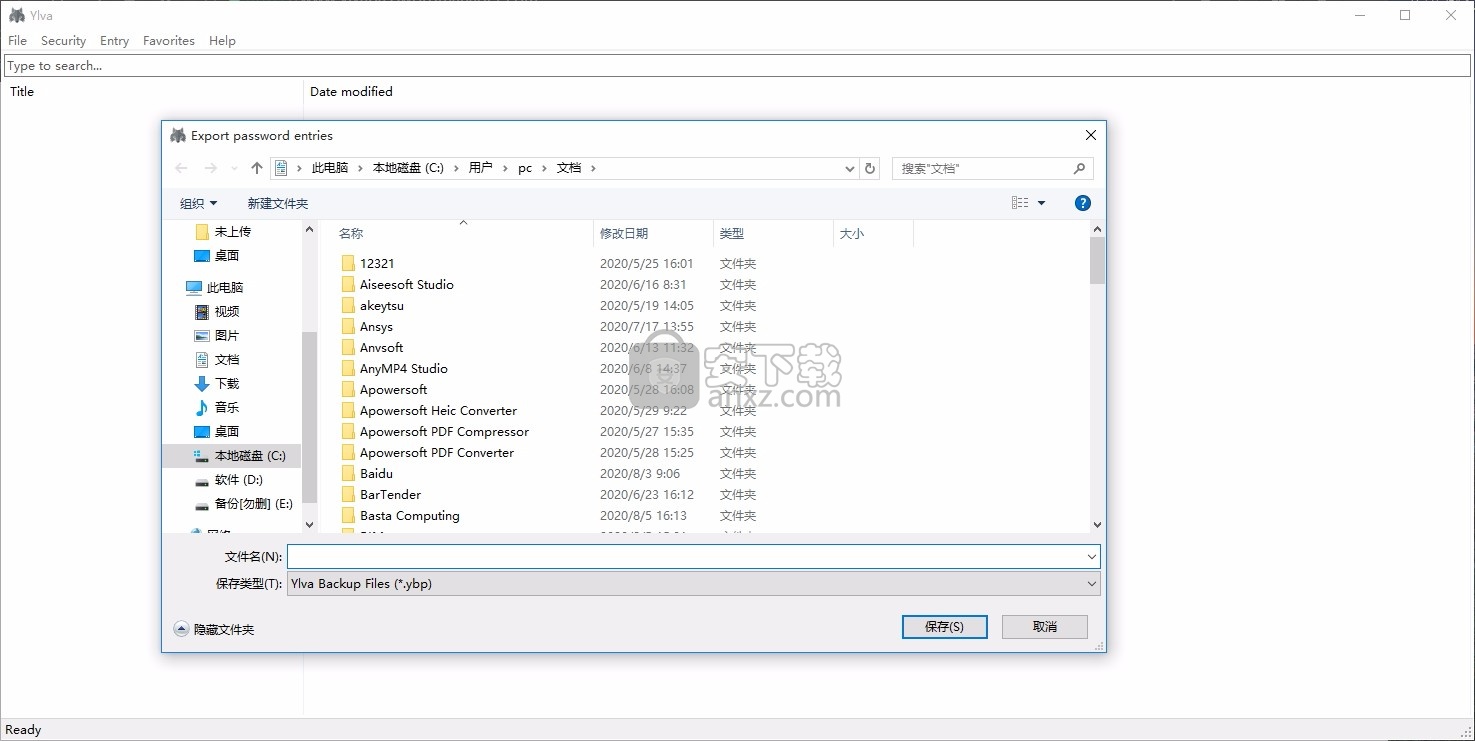
Task: Close the Export password entries dialog
Action: coord(1090,135)
